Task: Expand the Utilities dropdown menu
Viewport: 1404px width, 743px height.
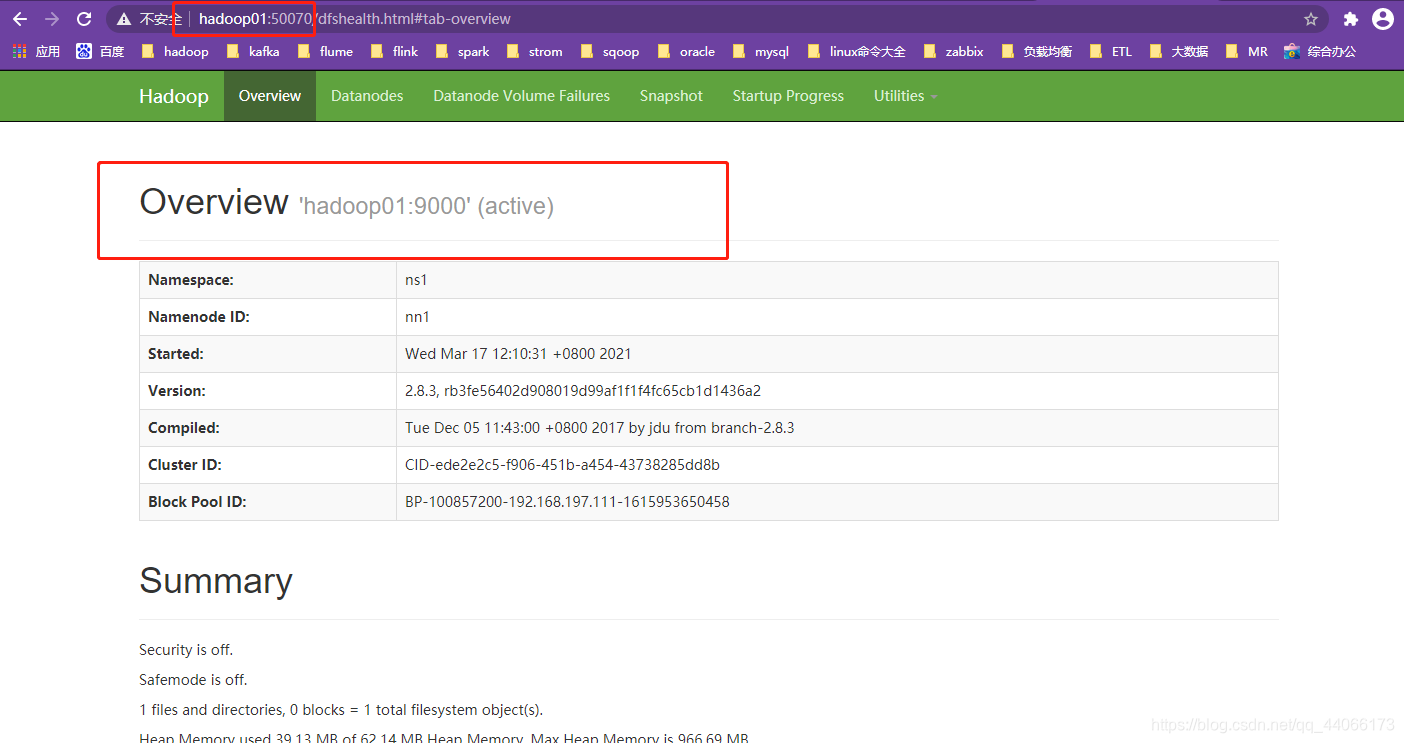Action: coord(906,96)
